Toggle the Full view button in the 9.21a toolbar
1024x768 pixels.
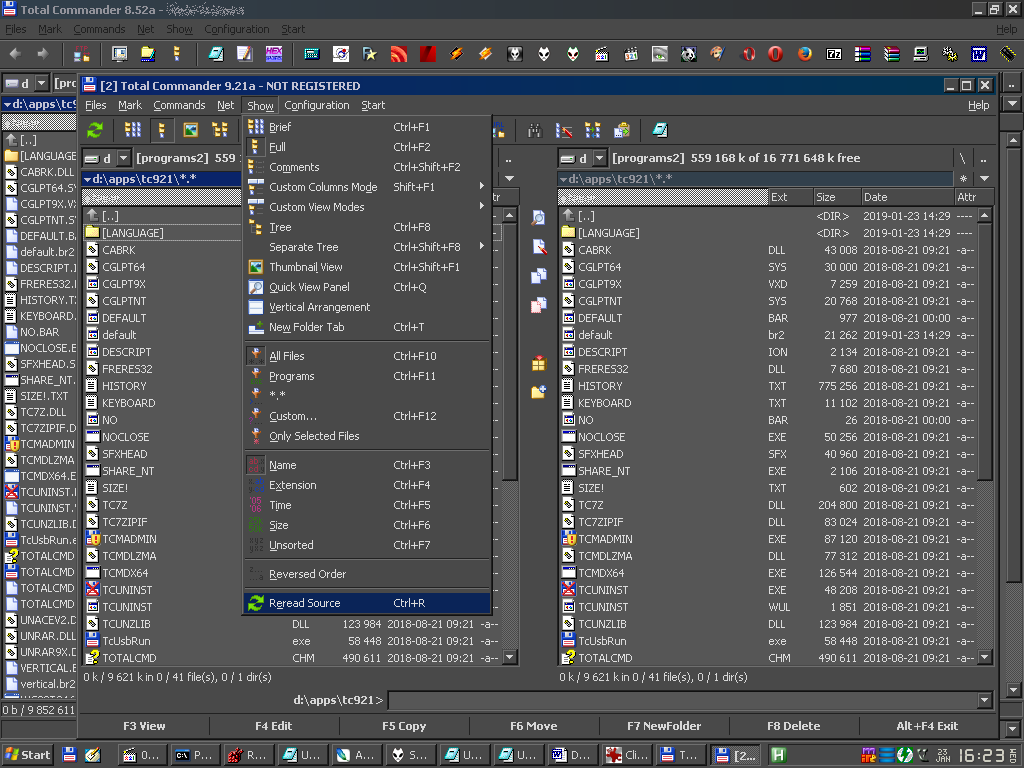point(162,130)
